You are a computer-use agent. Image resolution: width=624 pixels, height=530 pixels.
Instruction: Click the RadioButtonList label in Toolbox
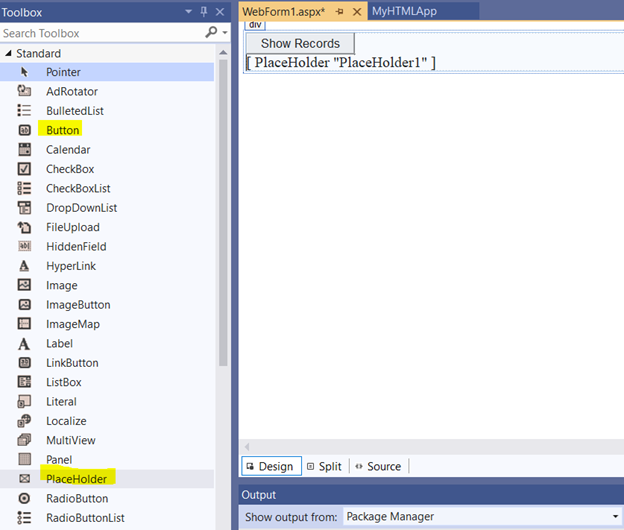(85, 518)
